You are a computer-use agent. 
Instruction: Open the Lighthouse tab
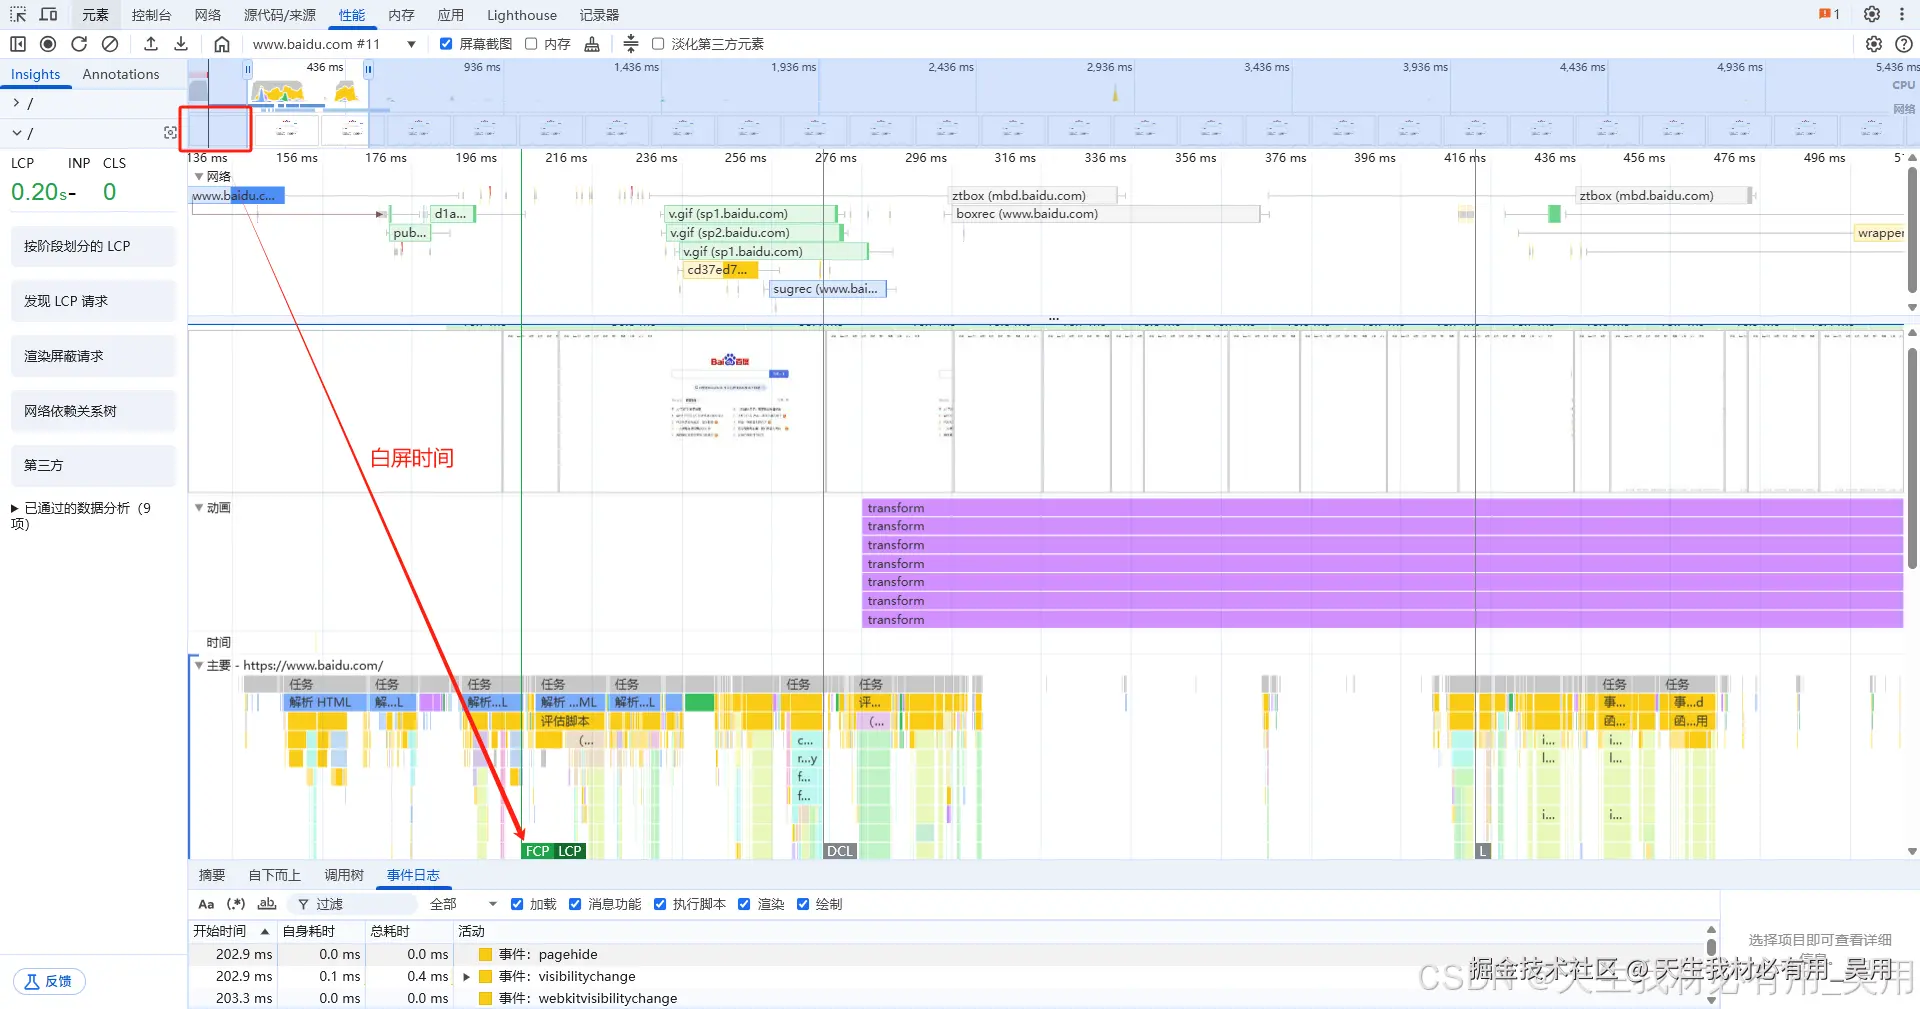coord(522,15)
